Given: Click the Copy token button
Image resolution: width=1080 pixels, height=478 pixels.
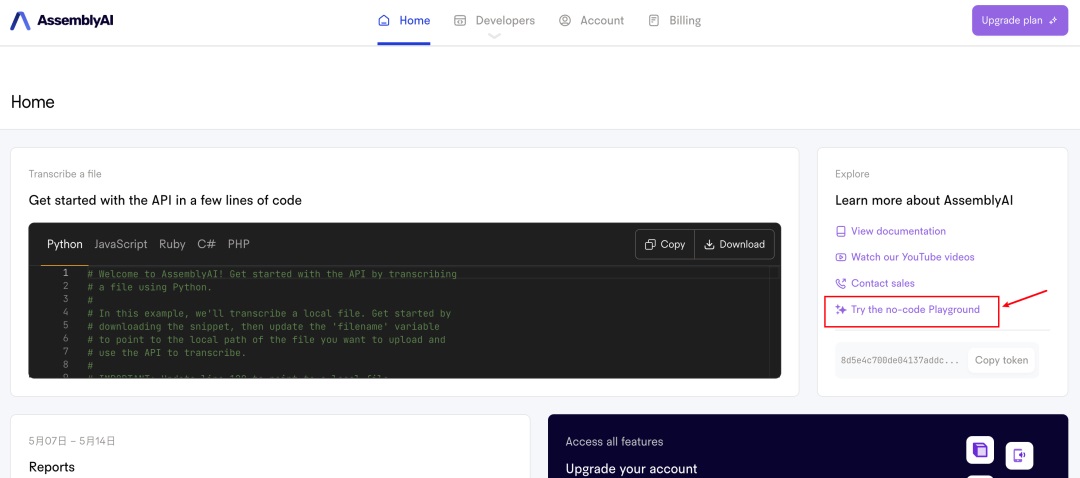Looking at the screenshot, I should (1001, 360).
